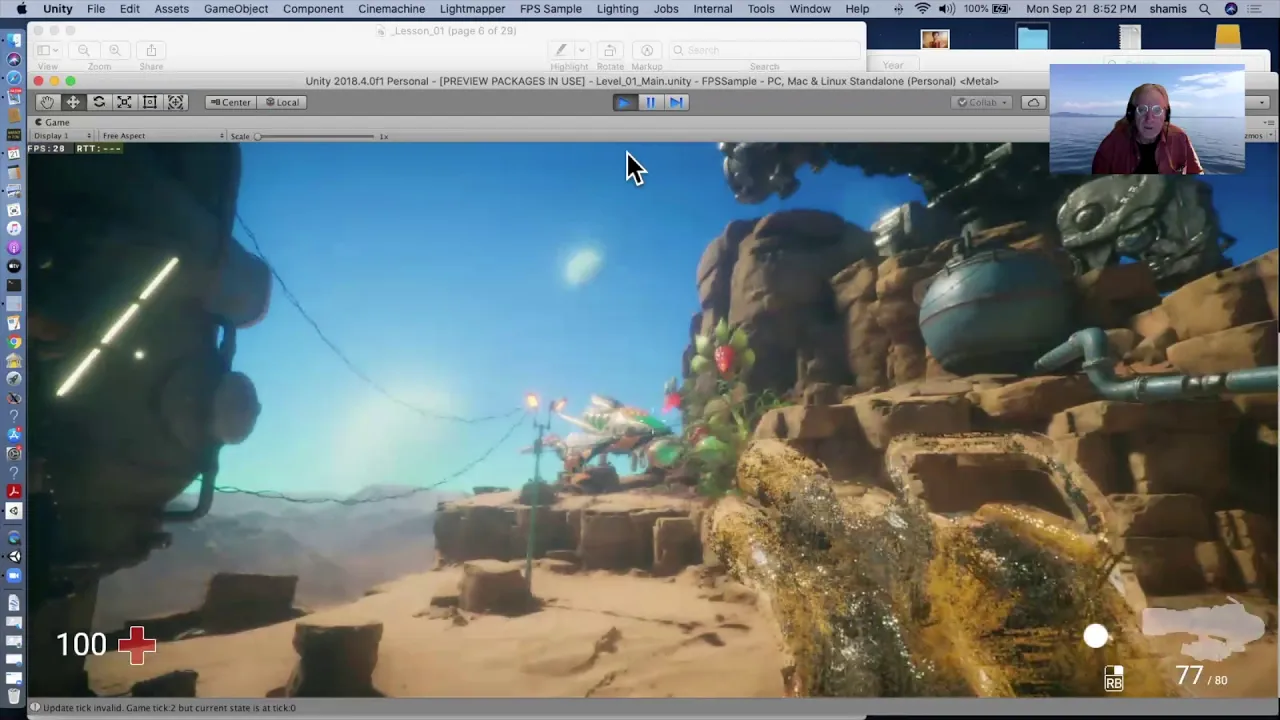Adjust the Game view Scale slider
The image size is (1280, 720).
pos(315,136)
